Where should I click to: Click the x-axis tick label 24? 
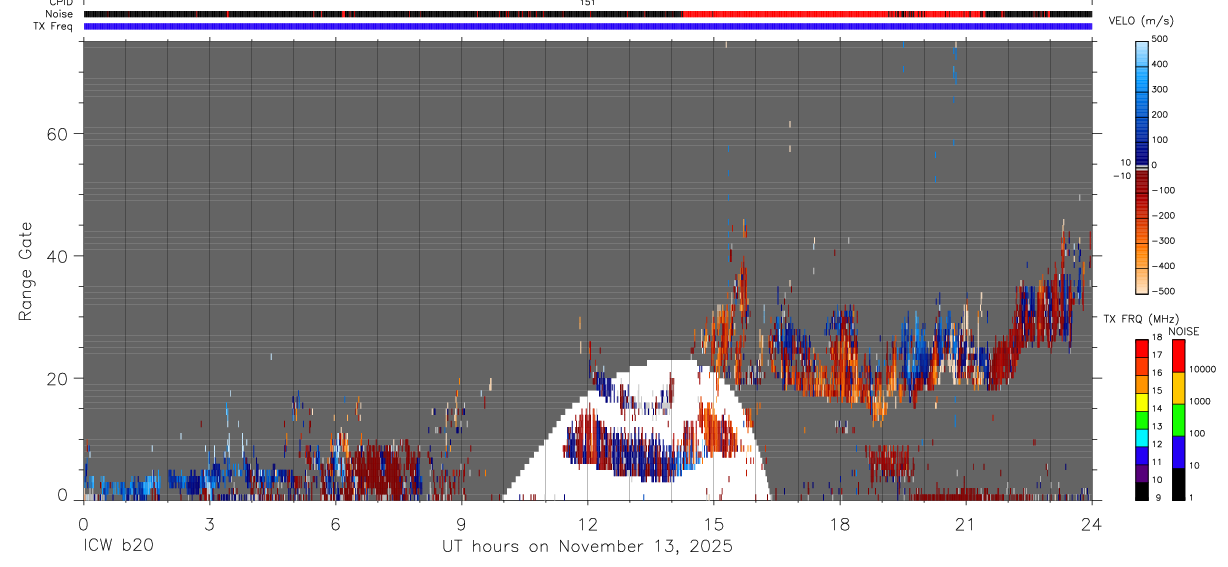[x=1092, y=523]
